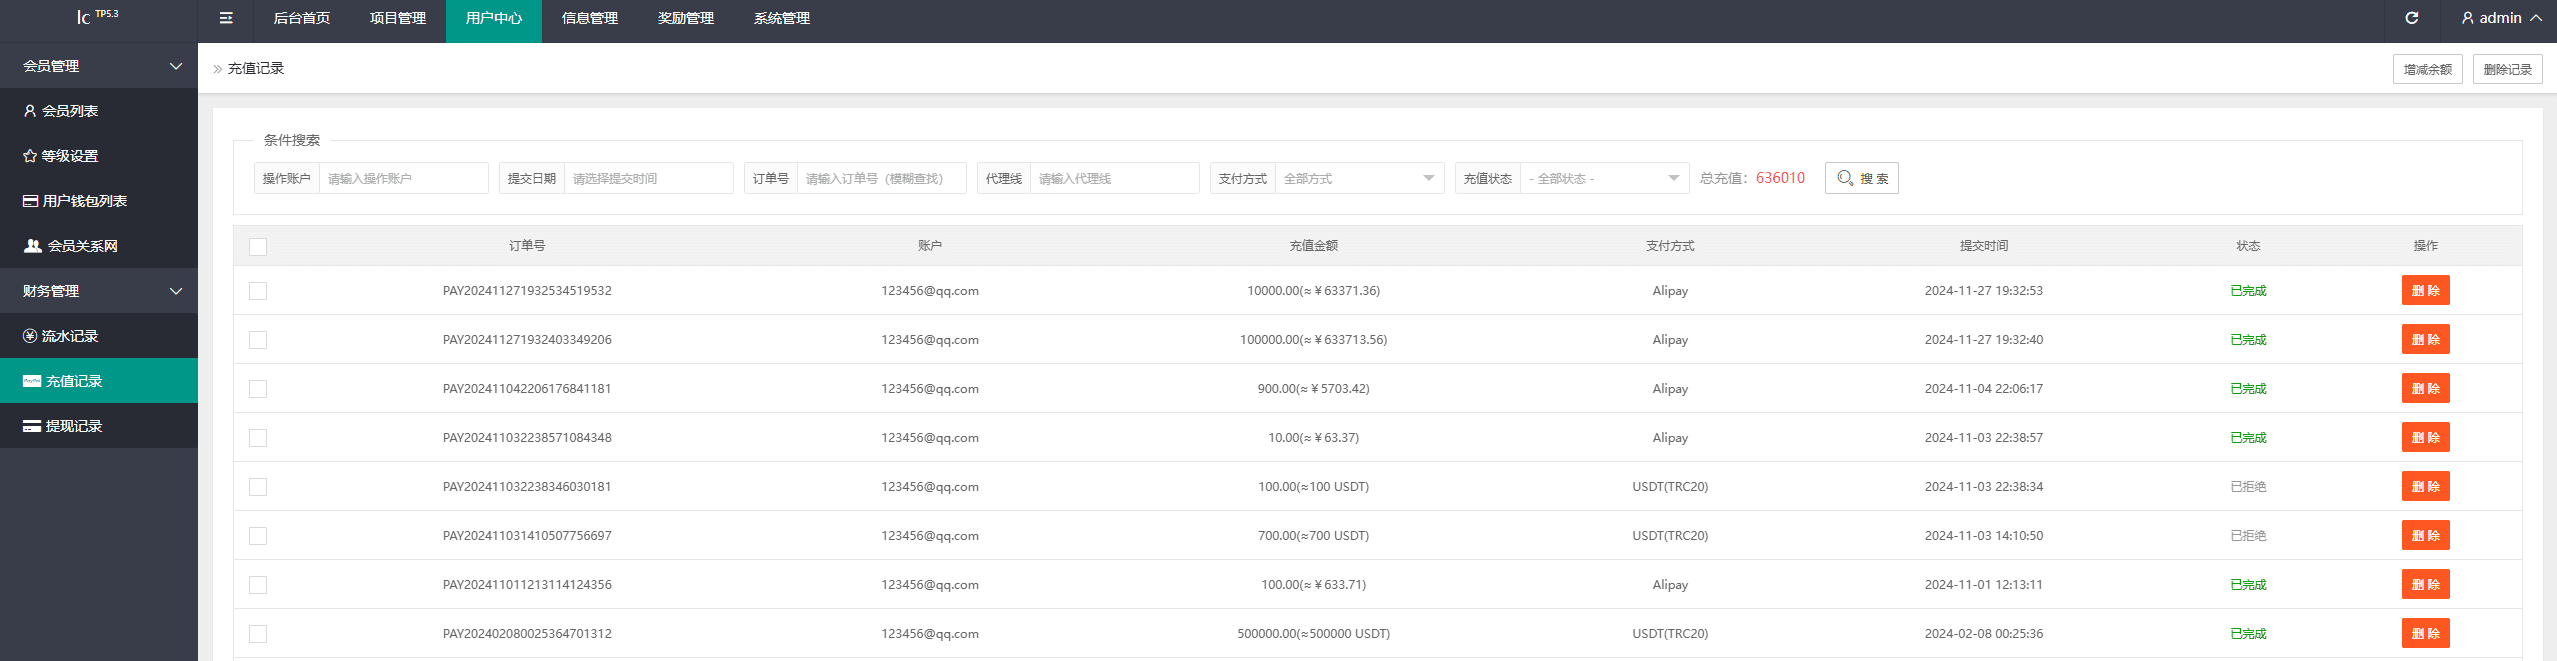
Task: Open 会员列表 from sidebar
Action: (99, 111)
